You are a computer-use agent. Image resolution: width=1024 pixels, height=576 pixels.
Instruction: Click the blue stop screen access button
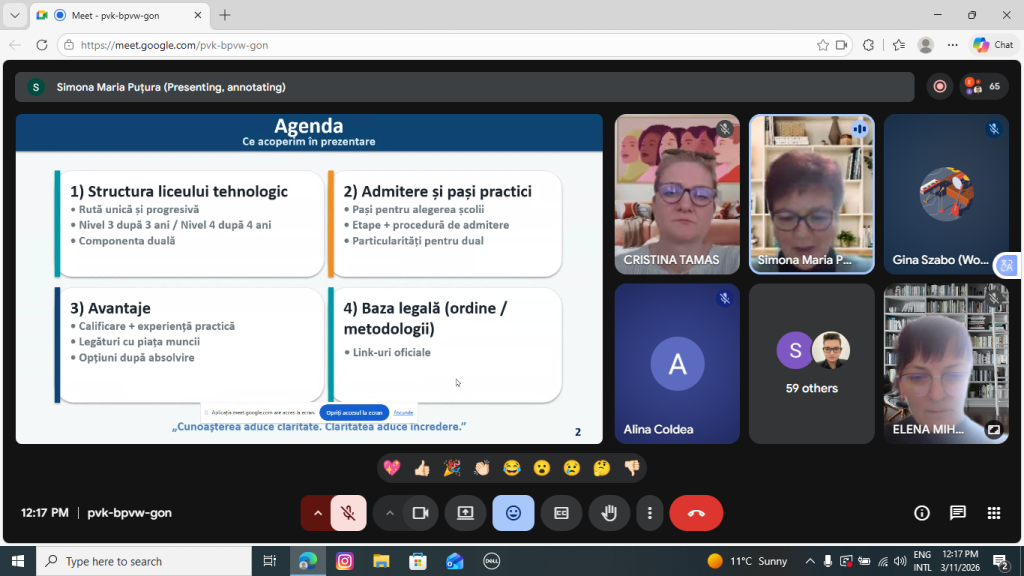(x=354, y=412)
